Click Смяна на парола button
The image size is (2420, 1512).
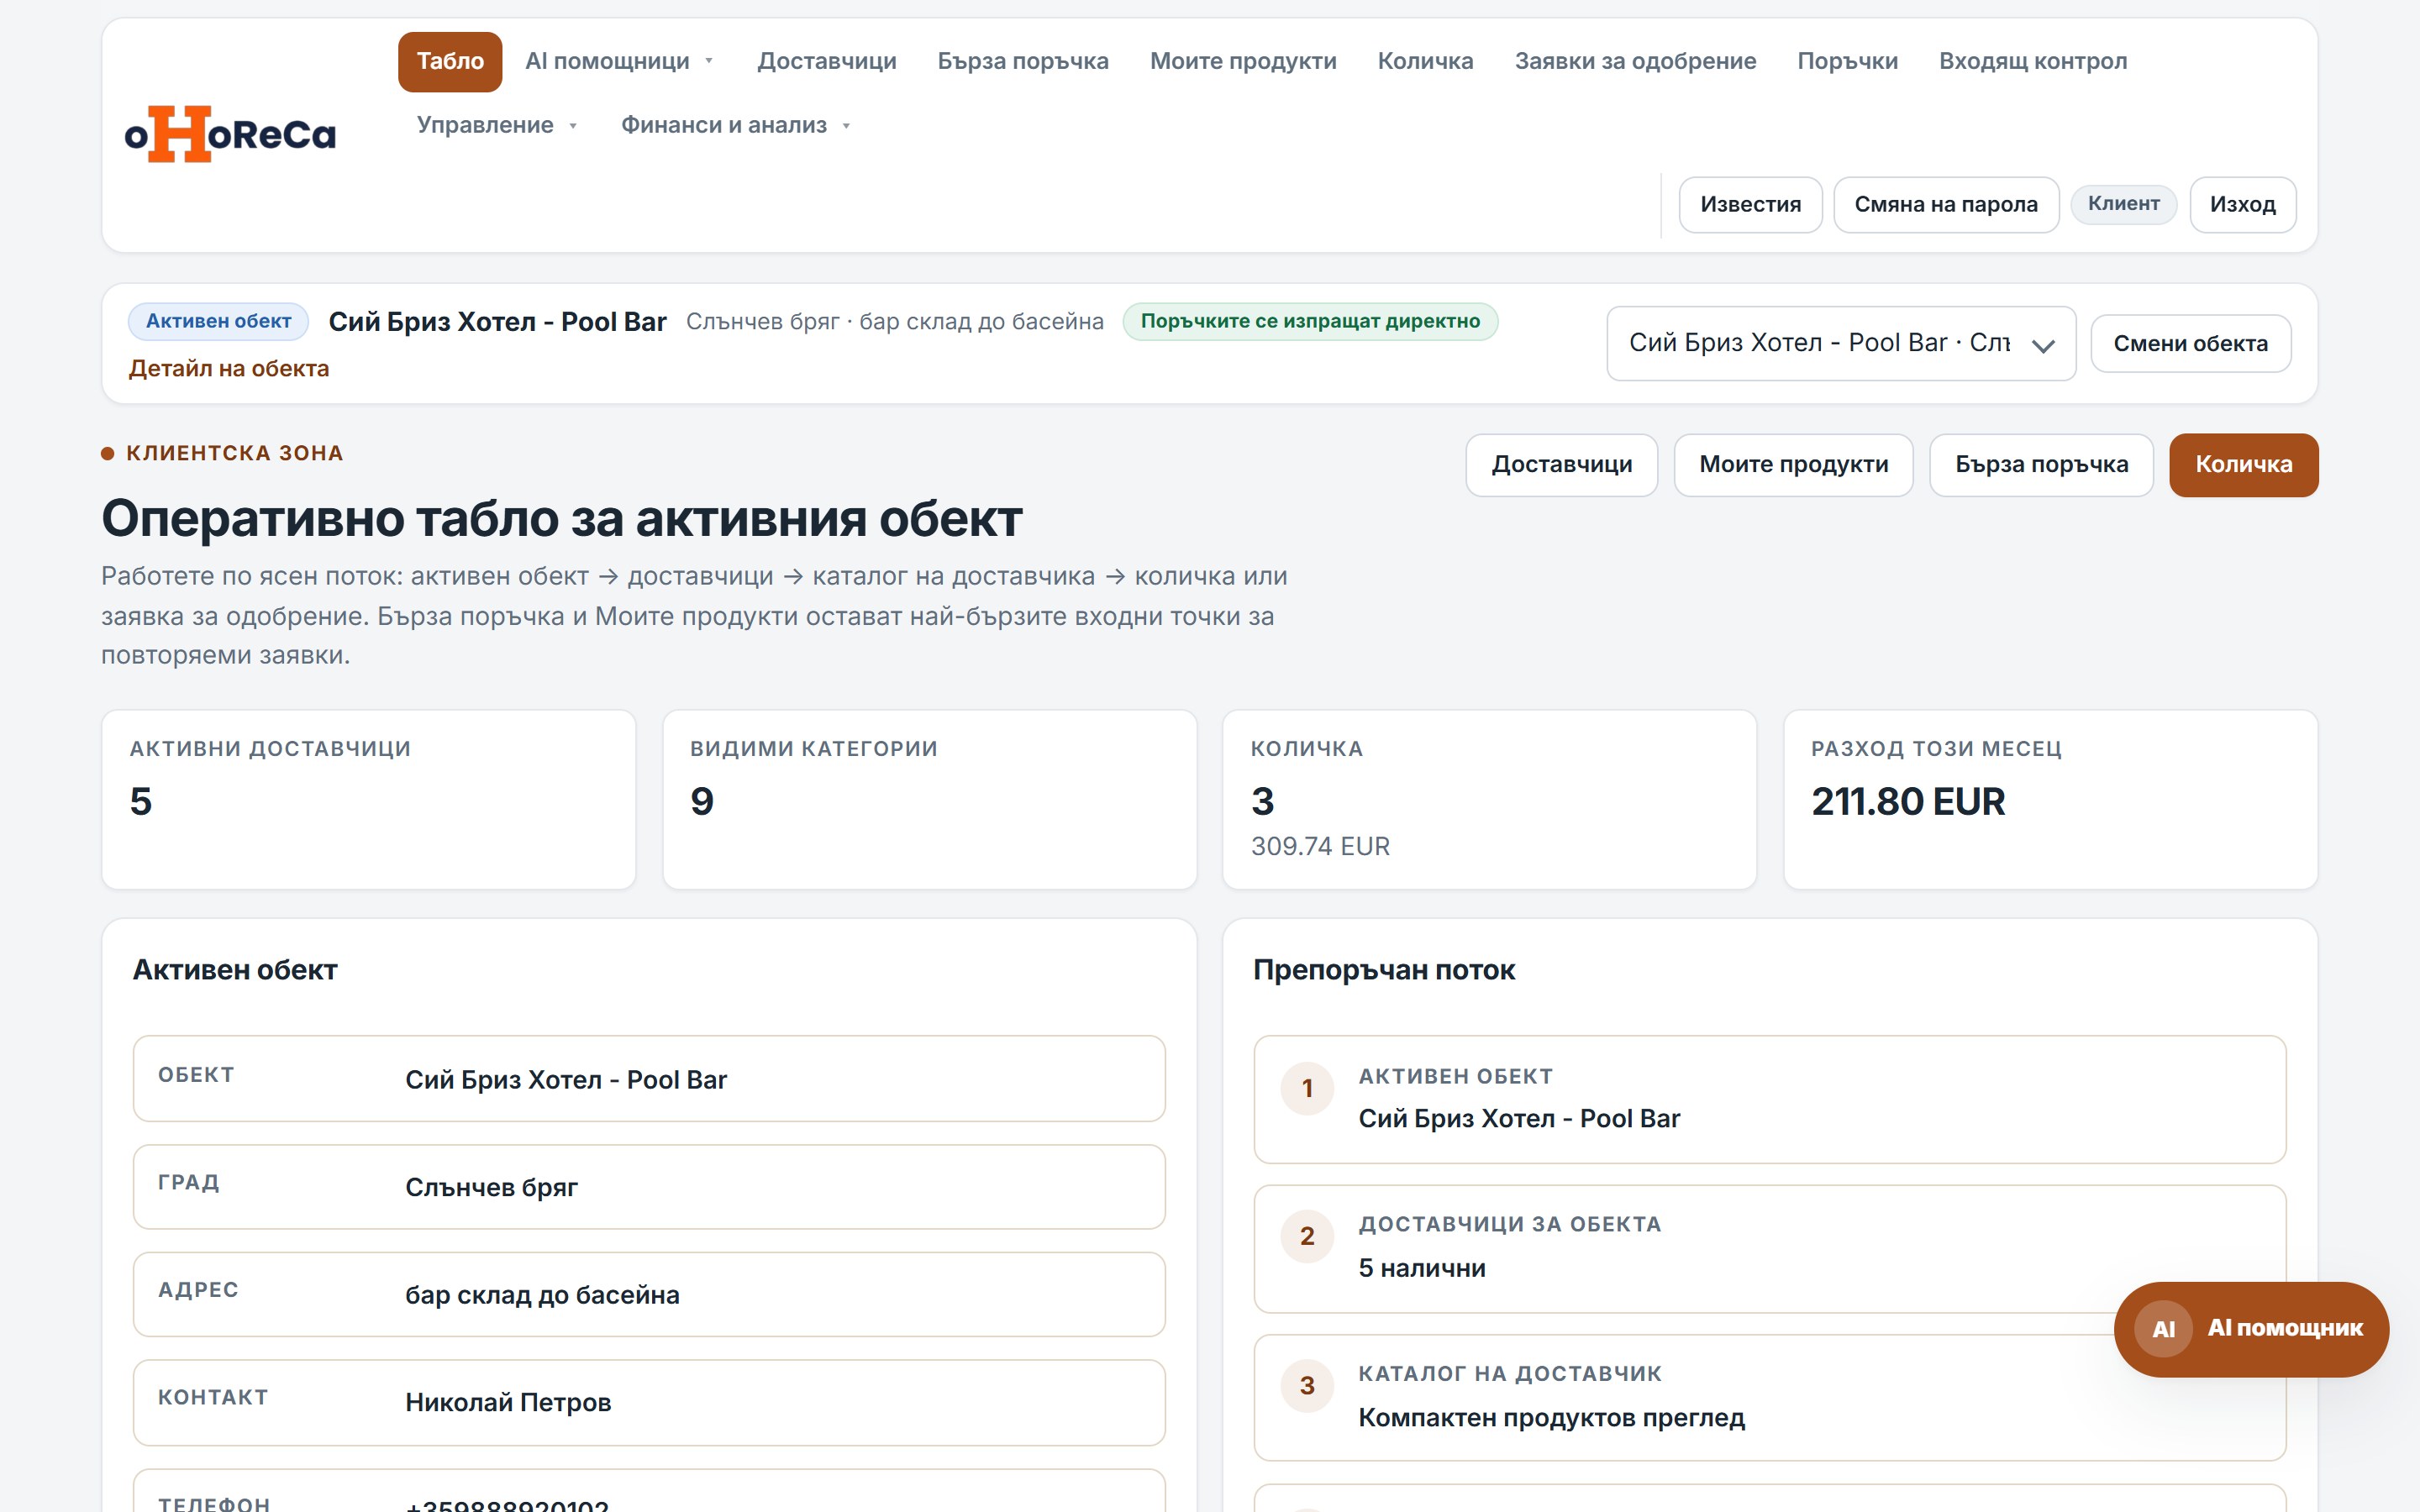(x=1945, y=205)
